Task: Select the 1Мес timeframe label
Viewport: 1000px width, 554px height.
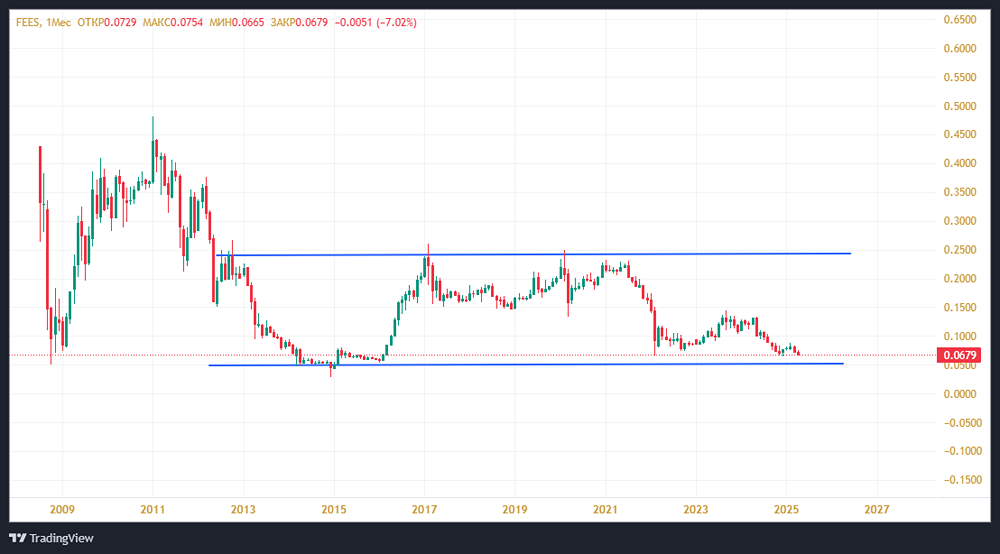Action: point(58,22)
